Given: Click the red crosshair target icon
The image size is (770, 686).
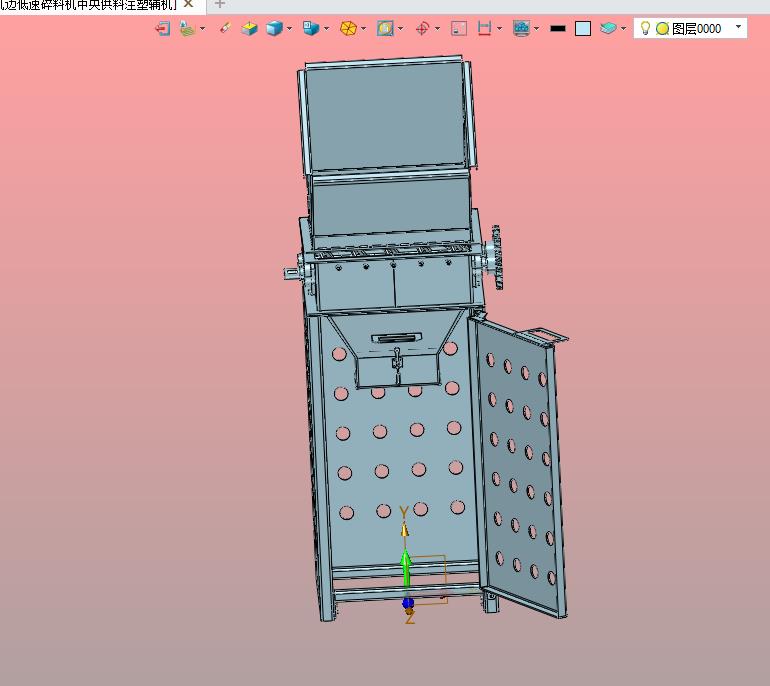Looking at the screenshot, I should 422,28.
